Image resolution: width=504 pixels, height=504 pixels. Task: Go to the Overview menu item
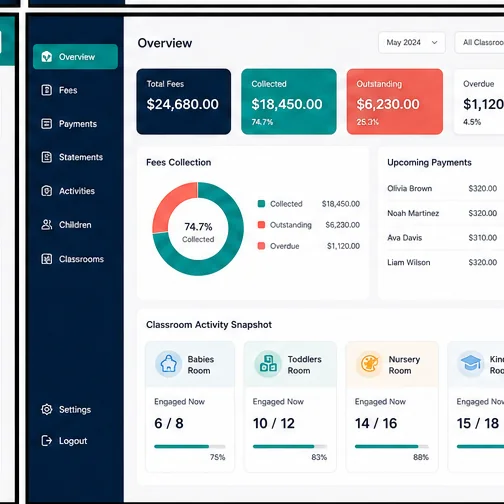coord(75,57)
